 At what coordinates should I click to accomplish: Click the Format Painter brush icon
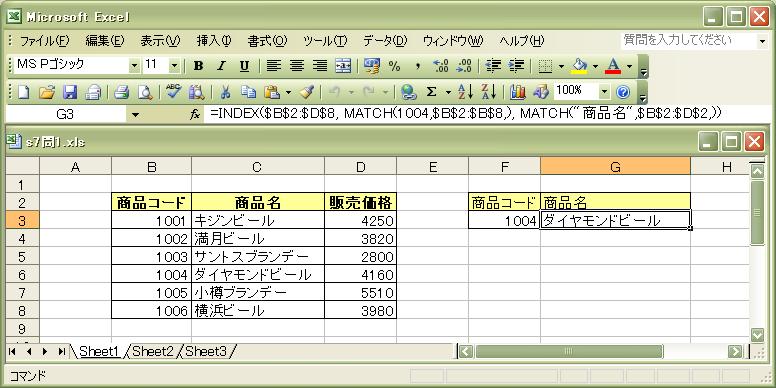(x=307, y=92)
